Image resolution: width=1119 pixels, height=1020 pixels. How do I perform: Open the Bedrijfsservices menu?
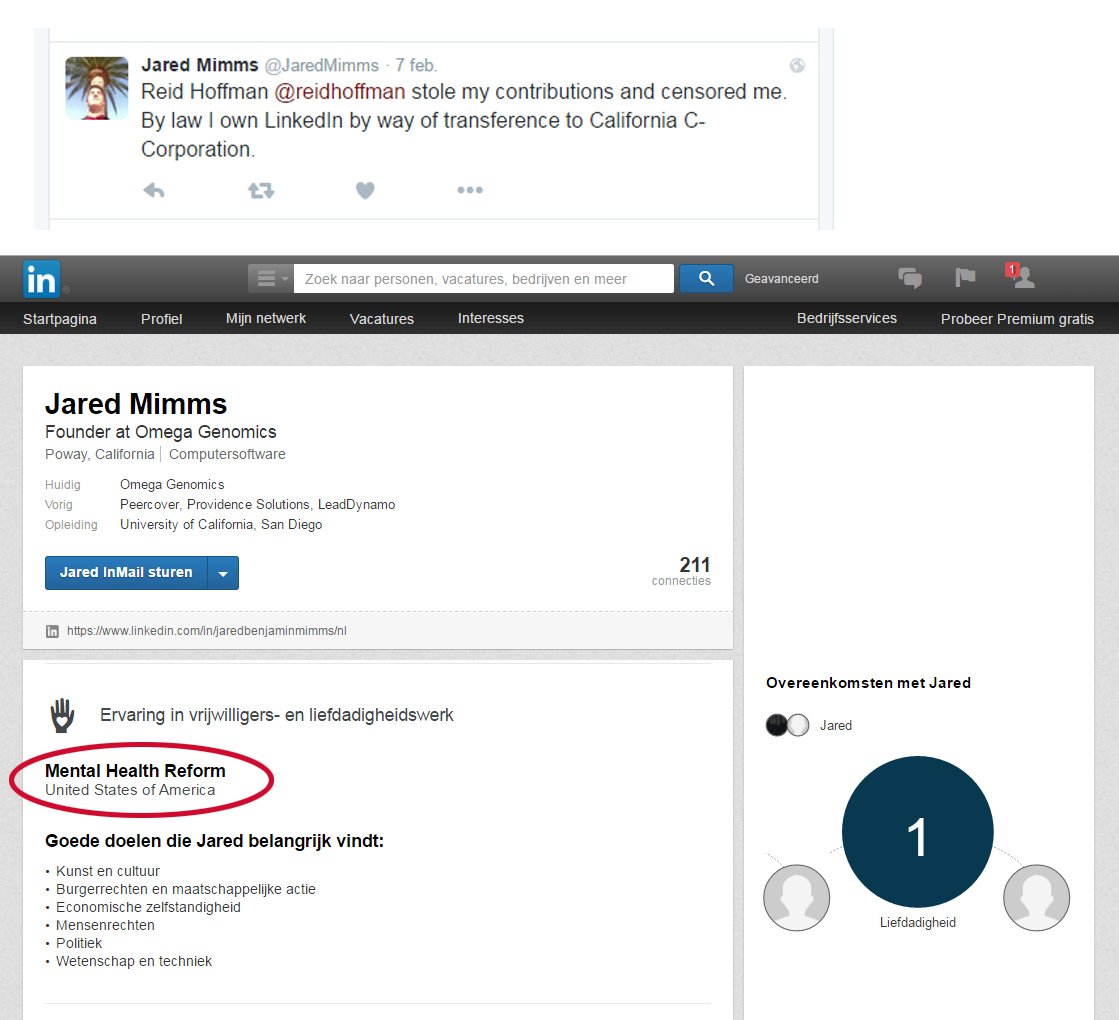(847, 318)
